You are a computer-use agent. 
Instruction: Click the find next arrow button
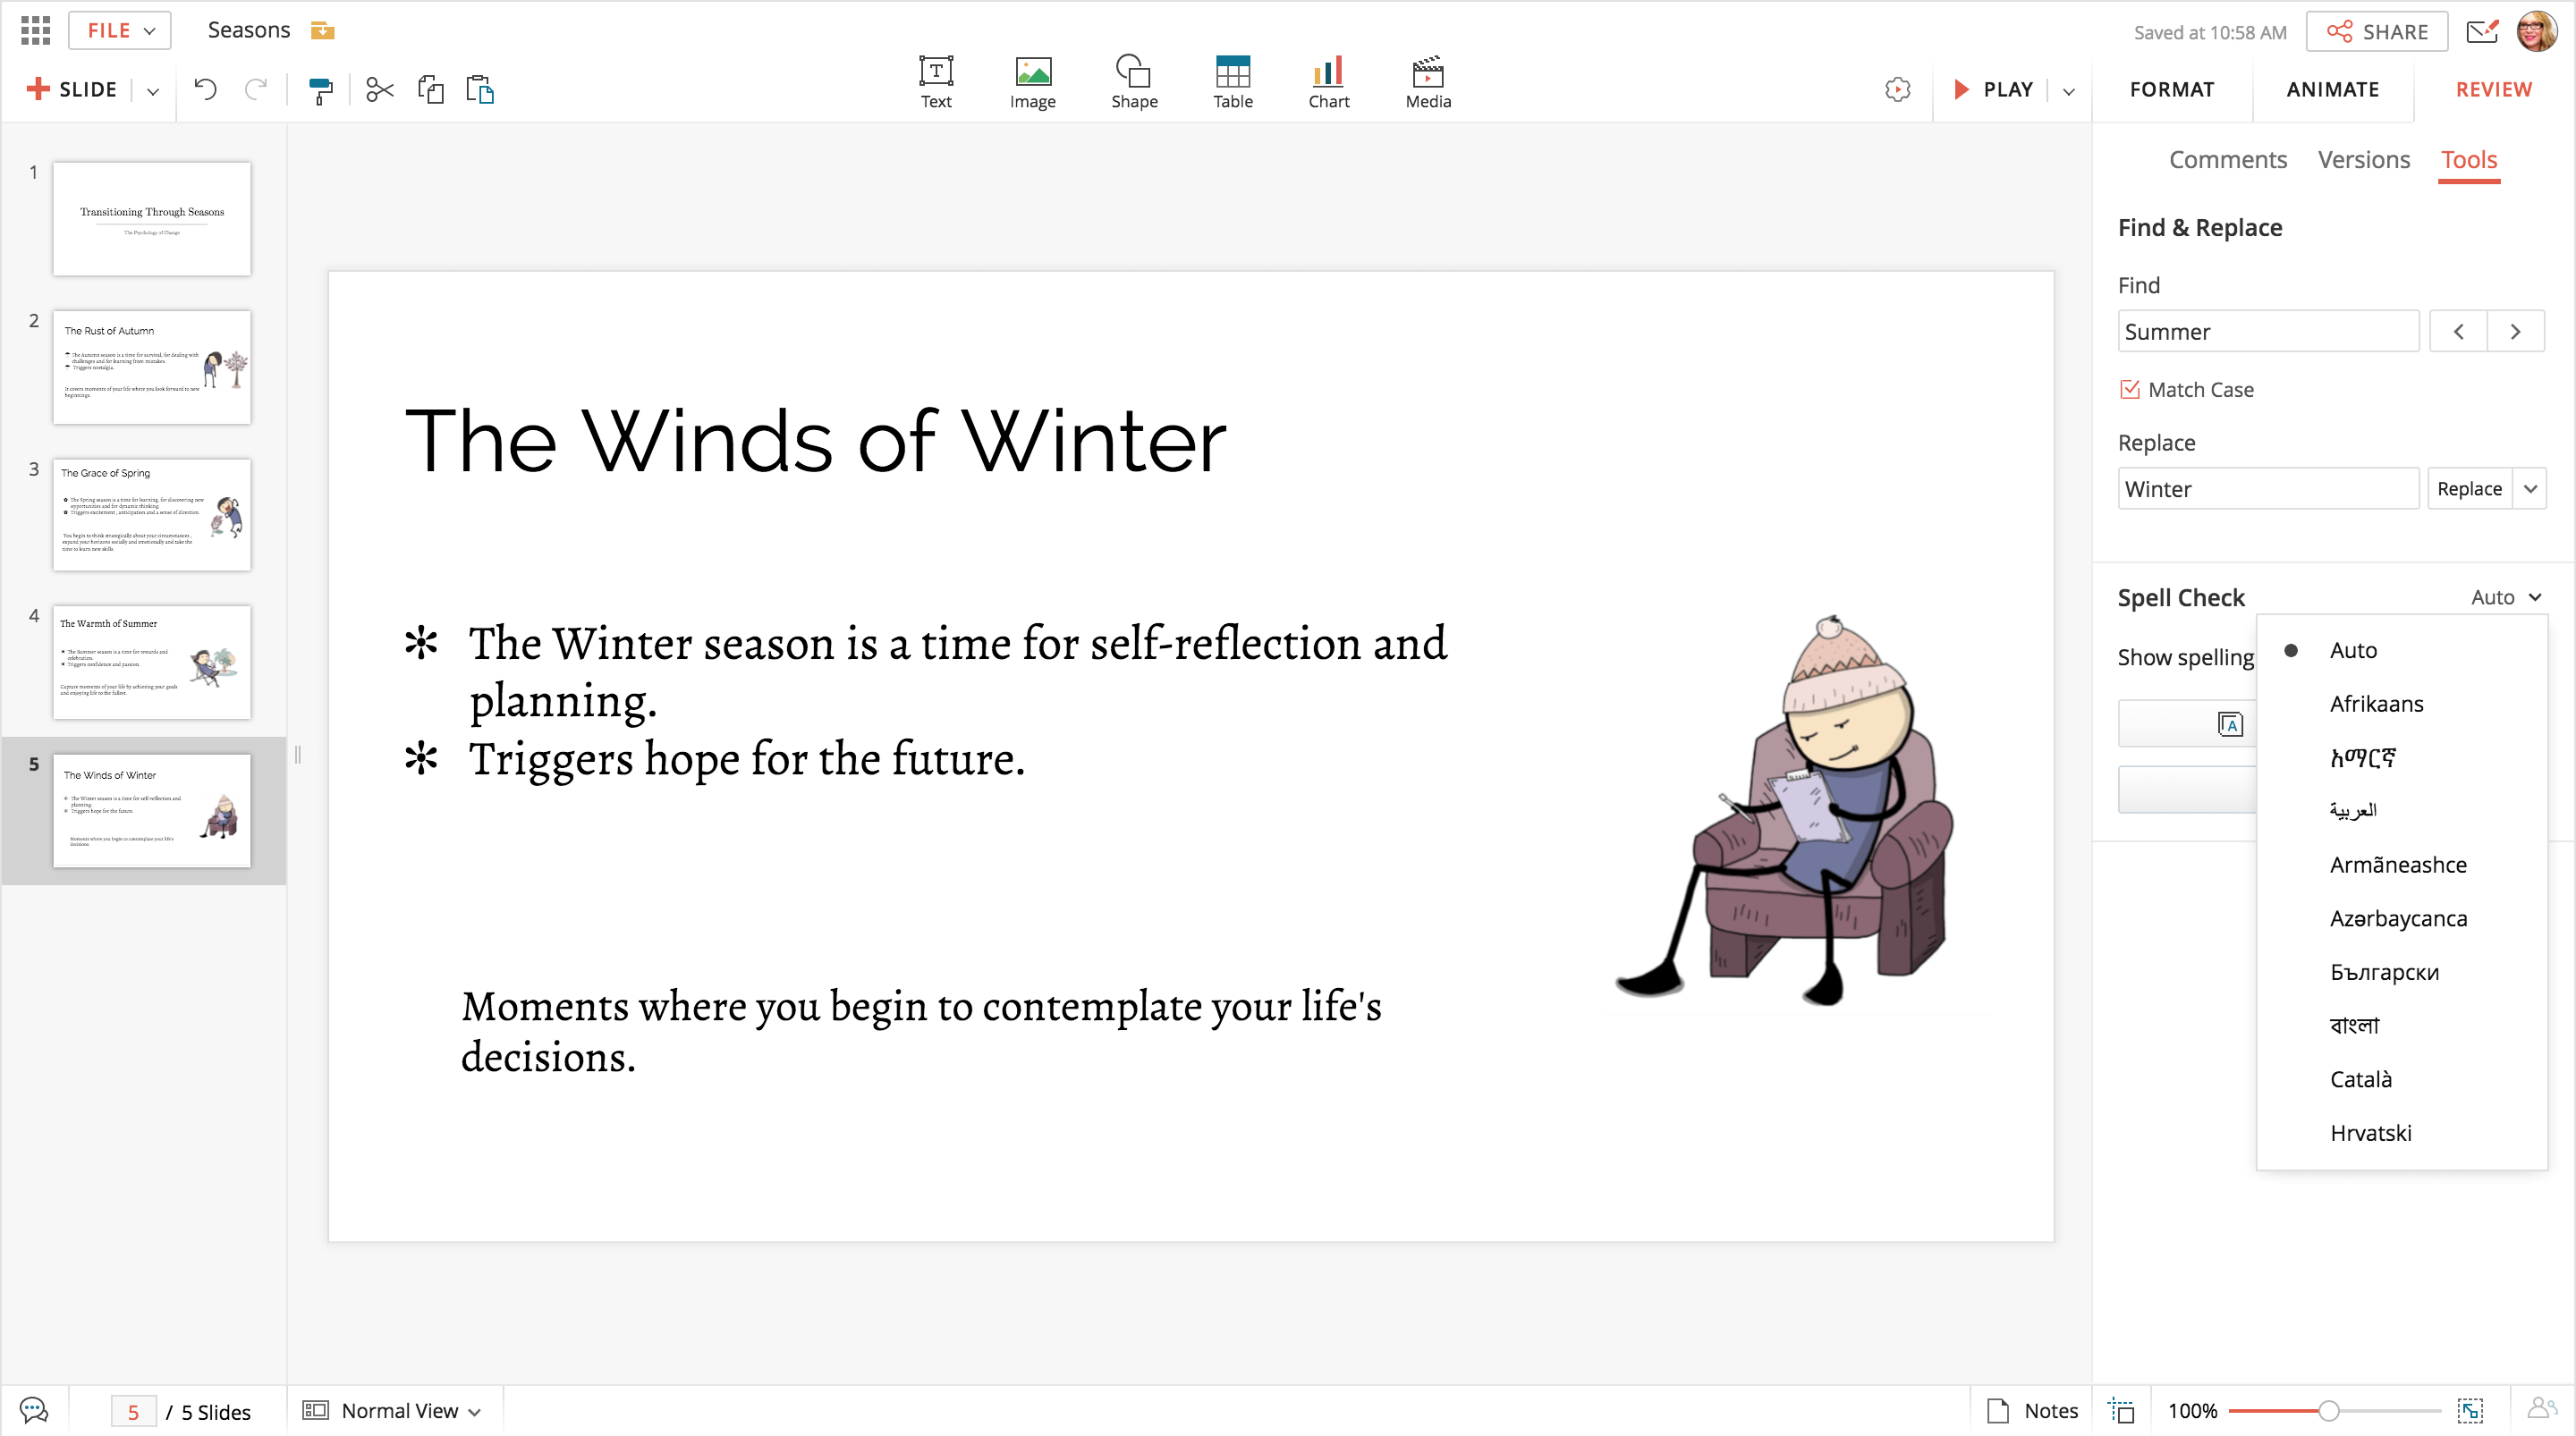pos(2515,332)
